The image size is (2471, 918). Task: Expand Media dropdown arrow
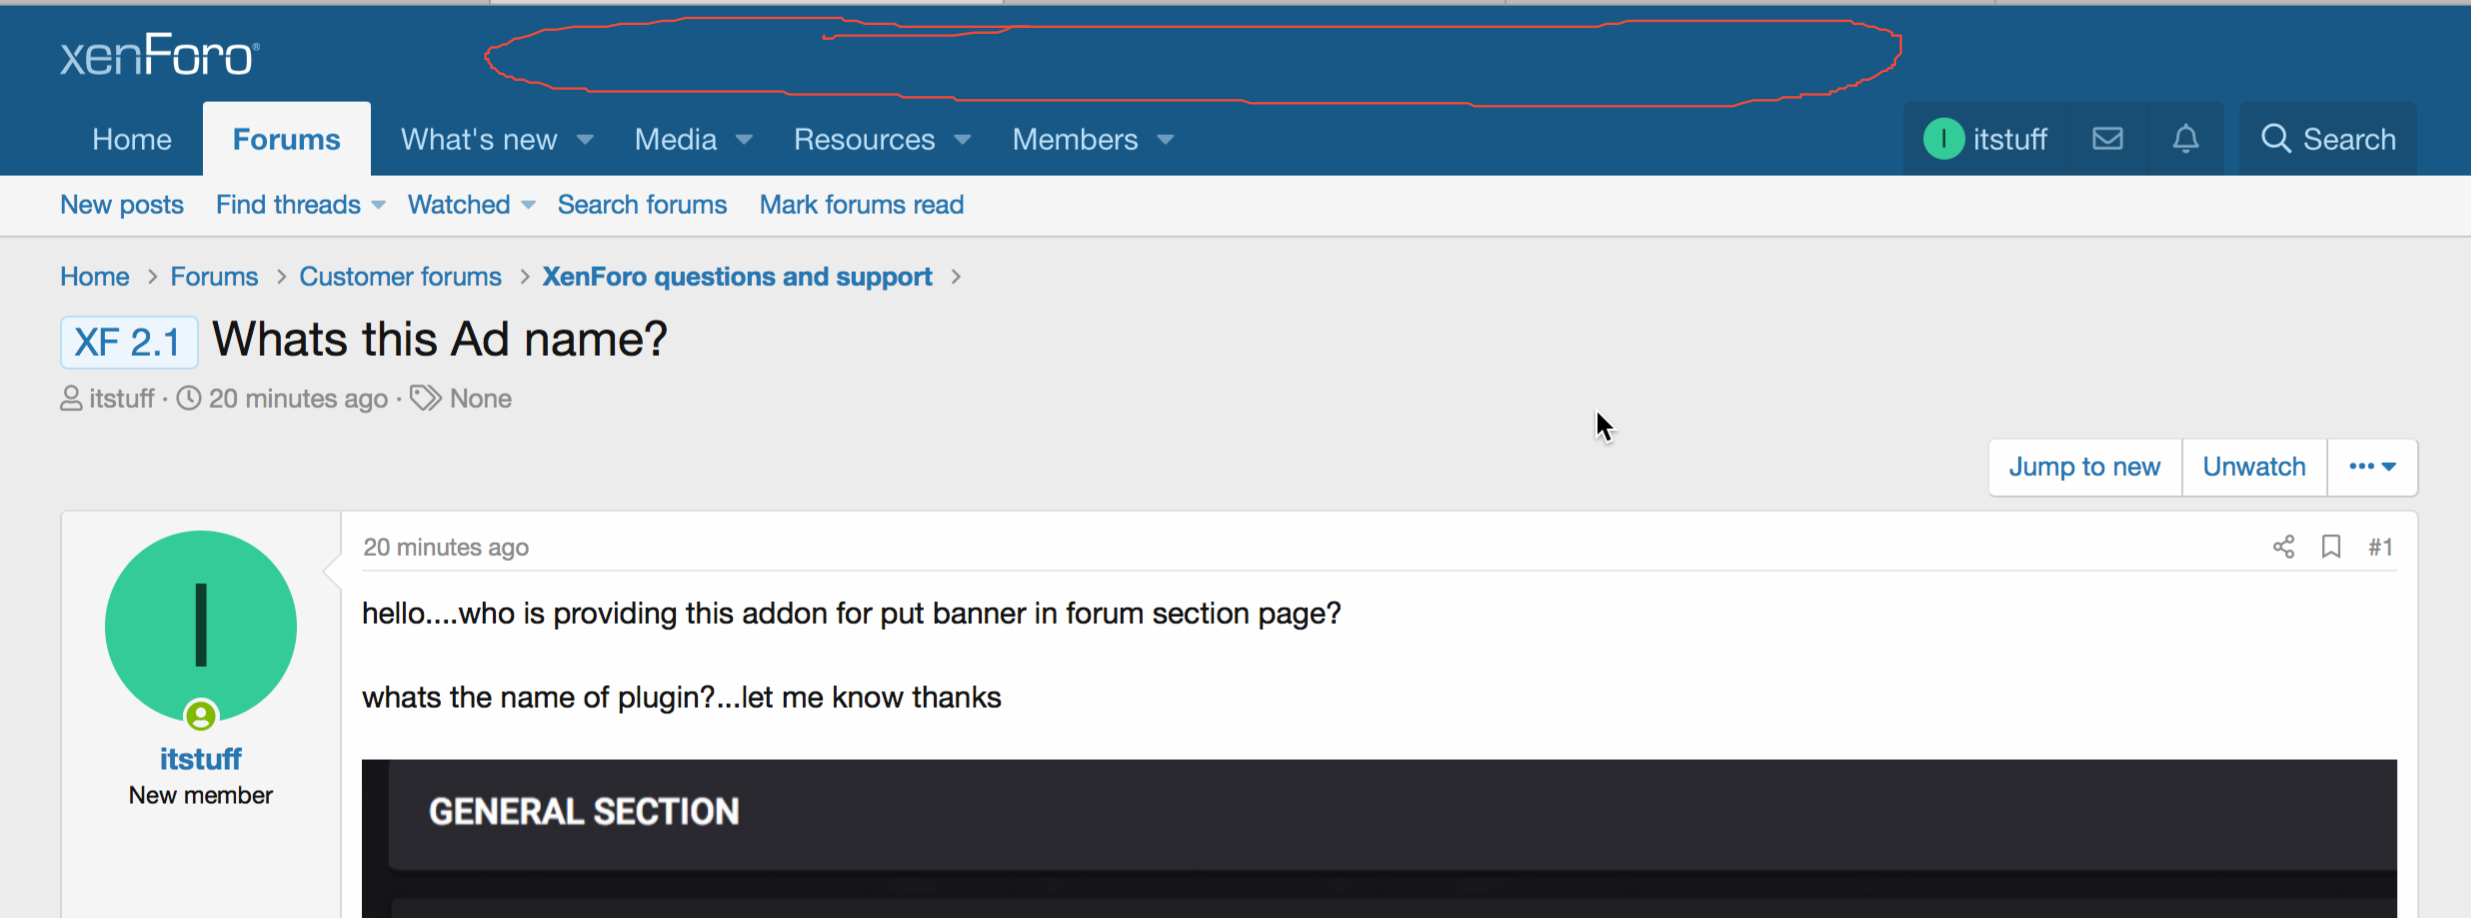744,140
